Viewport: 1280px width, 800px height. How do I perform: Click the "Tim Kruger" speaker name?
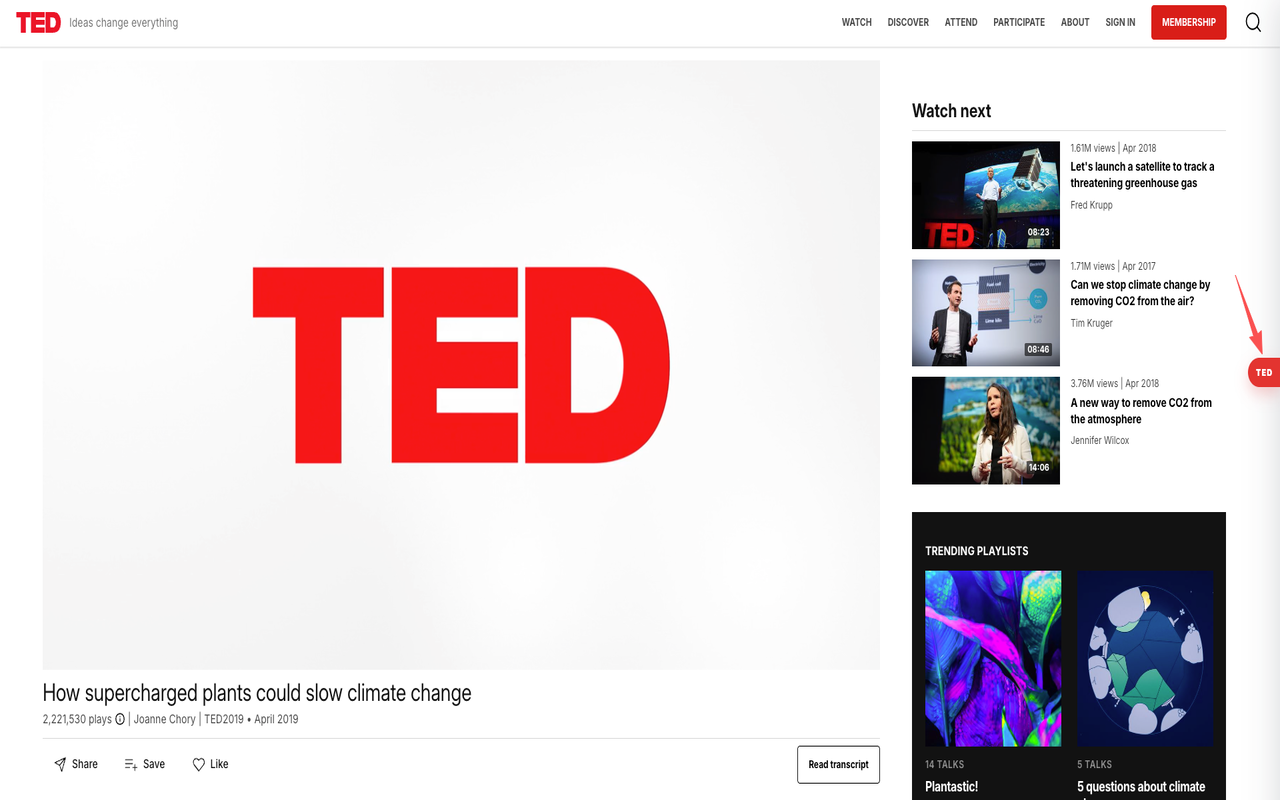pyautogui.click(x=1091, y=323)
